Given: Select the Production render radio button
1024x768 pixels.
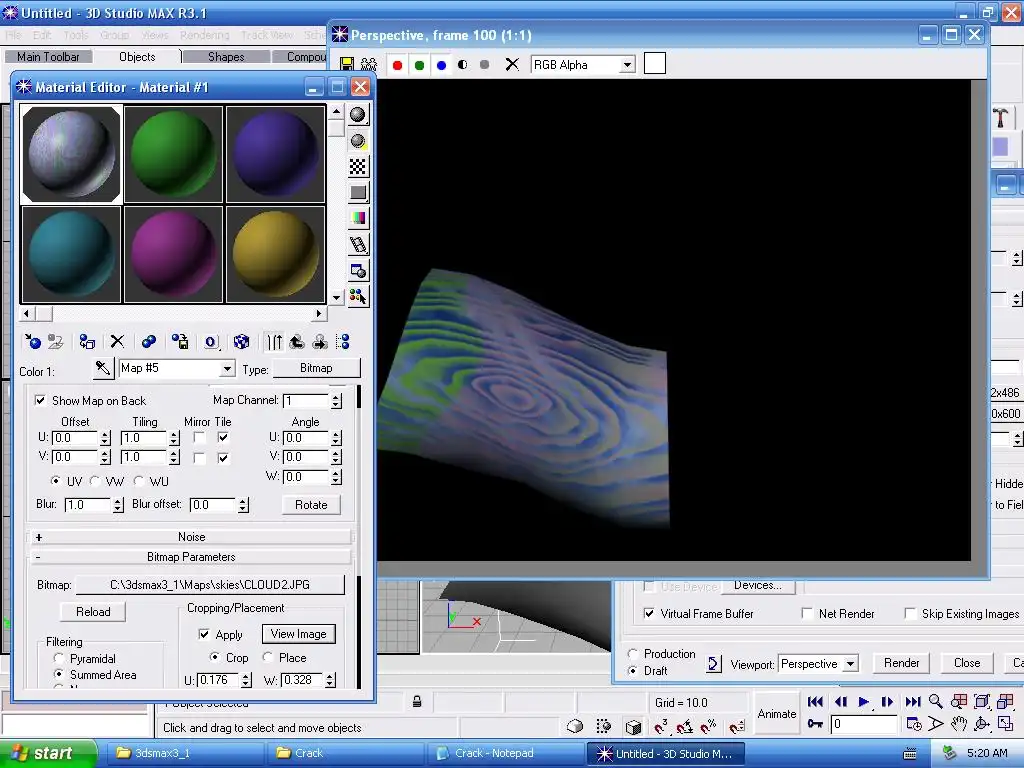Looking at the screenshot, I should pyautogui.click(x=632, y=654).
